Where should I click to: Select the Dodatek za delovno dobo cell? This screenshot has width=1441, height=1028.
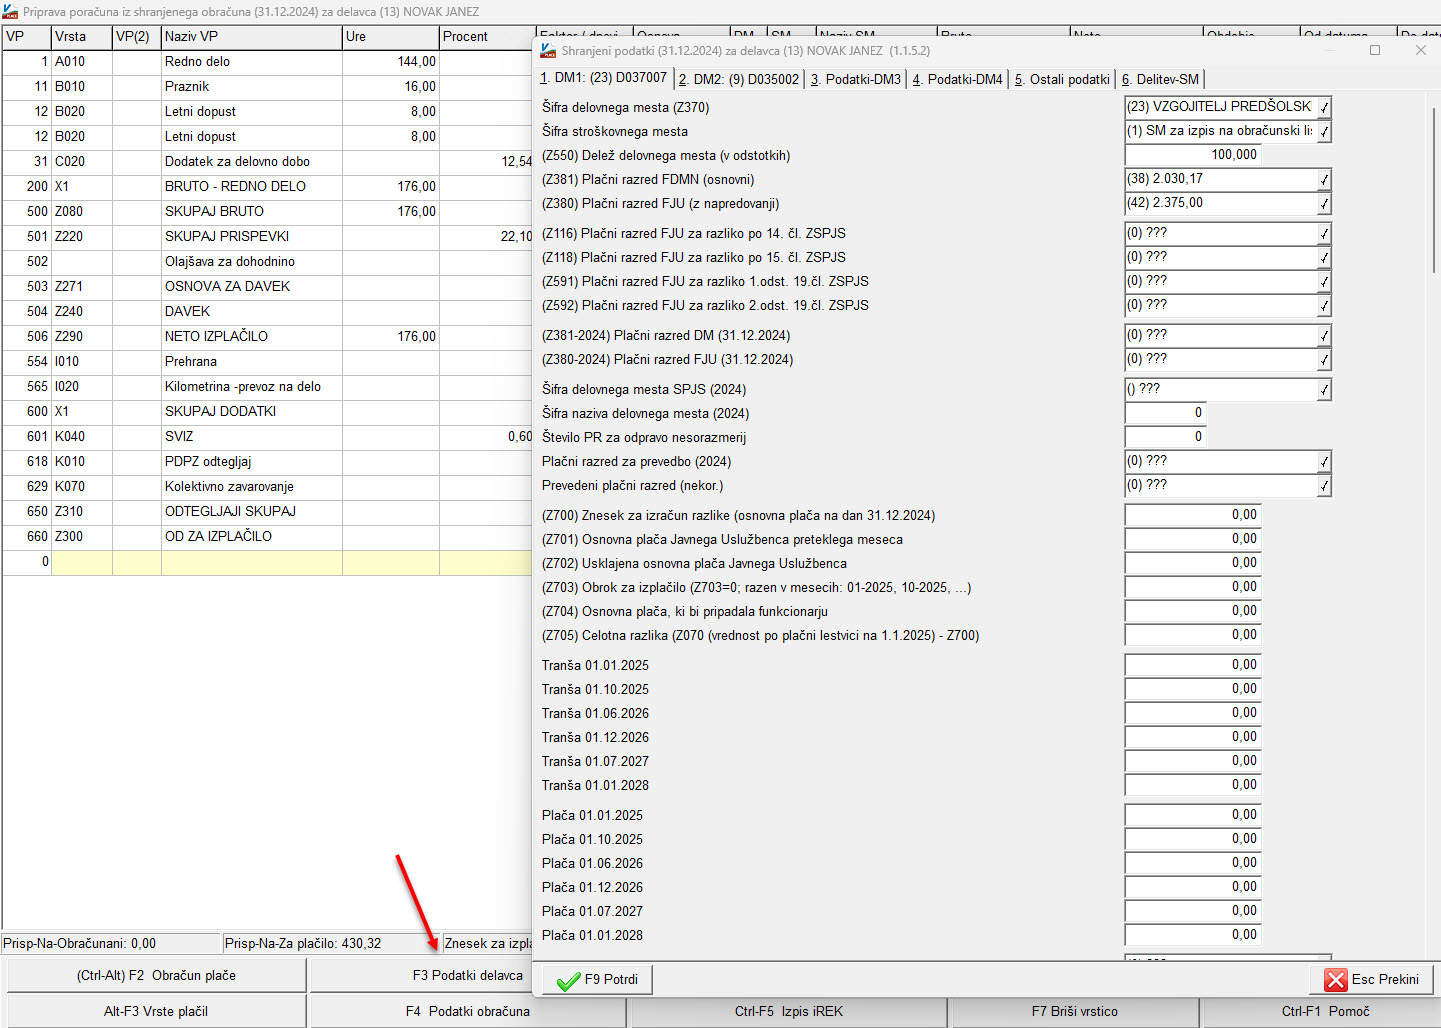[x=252, y=162]
